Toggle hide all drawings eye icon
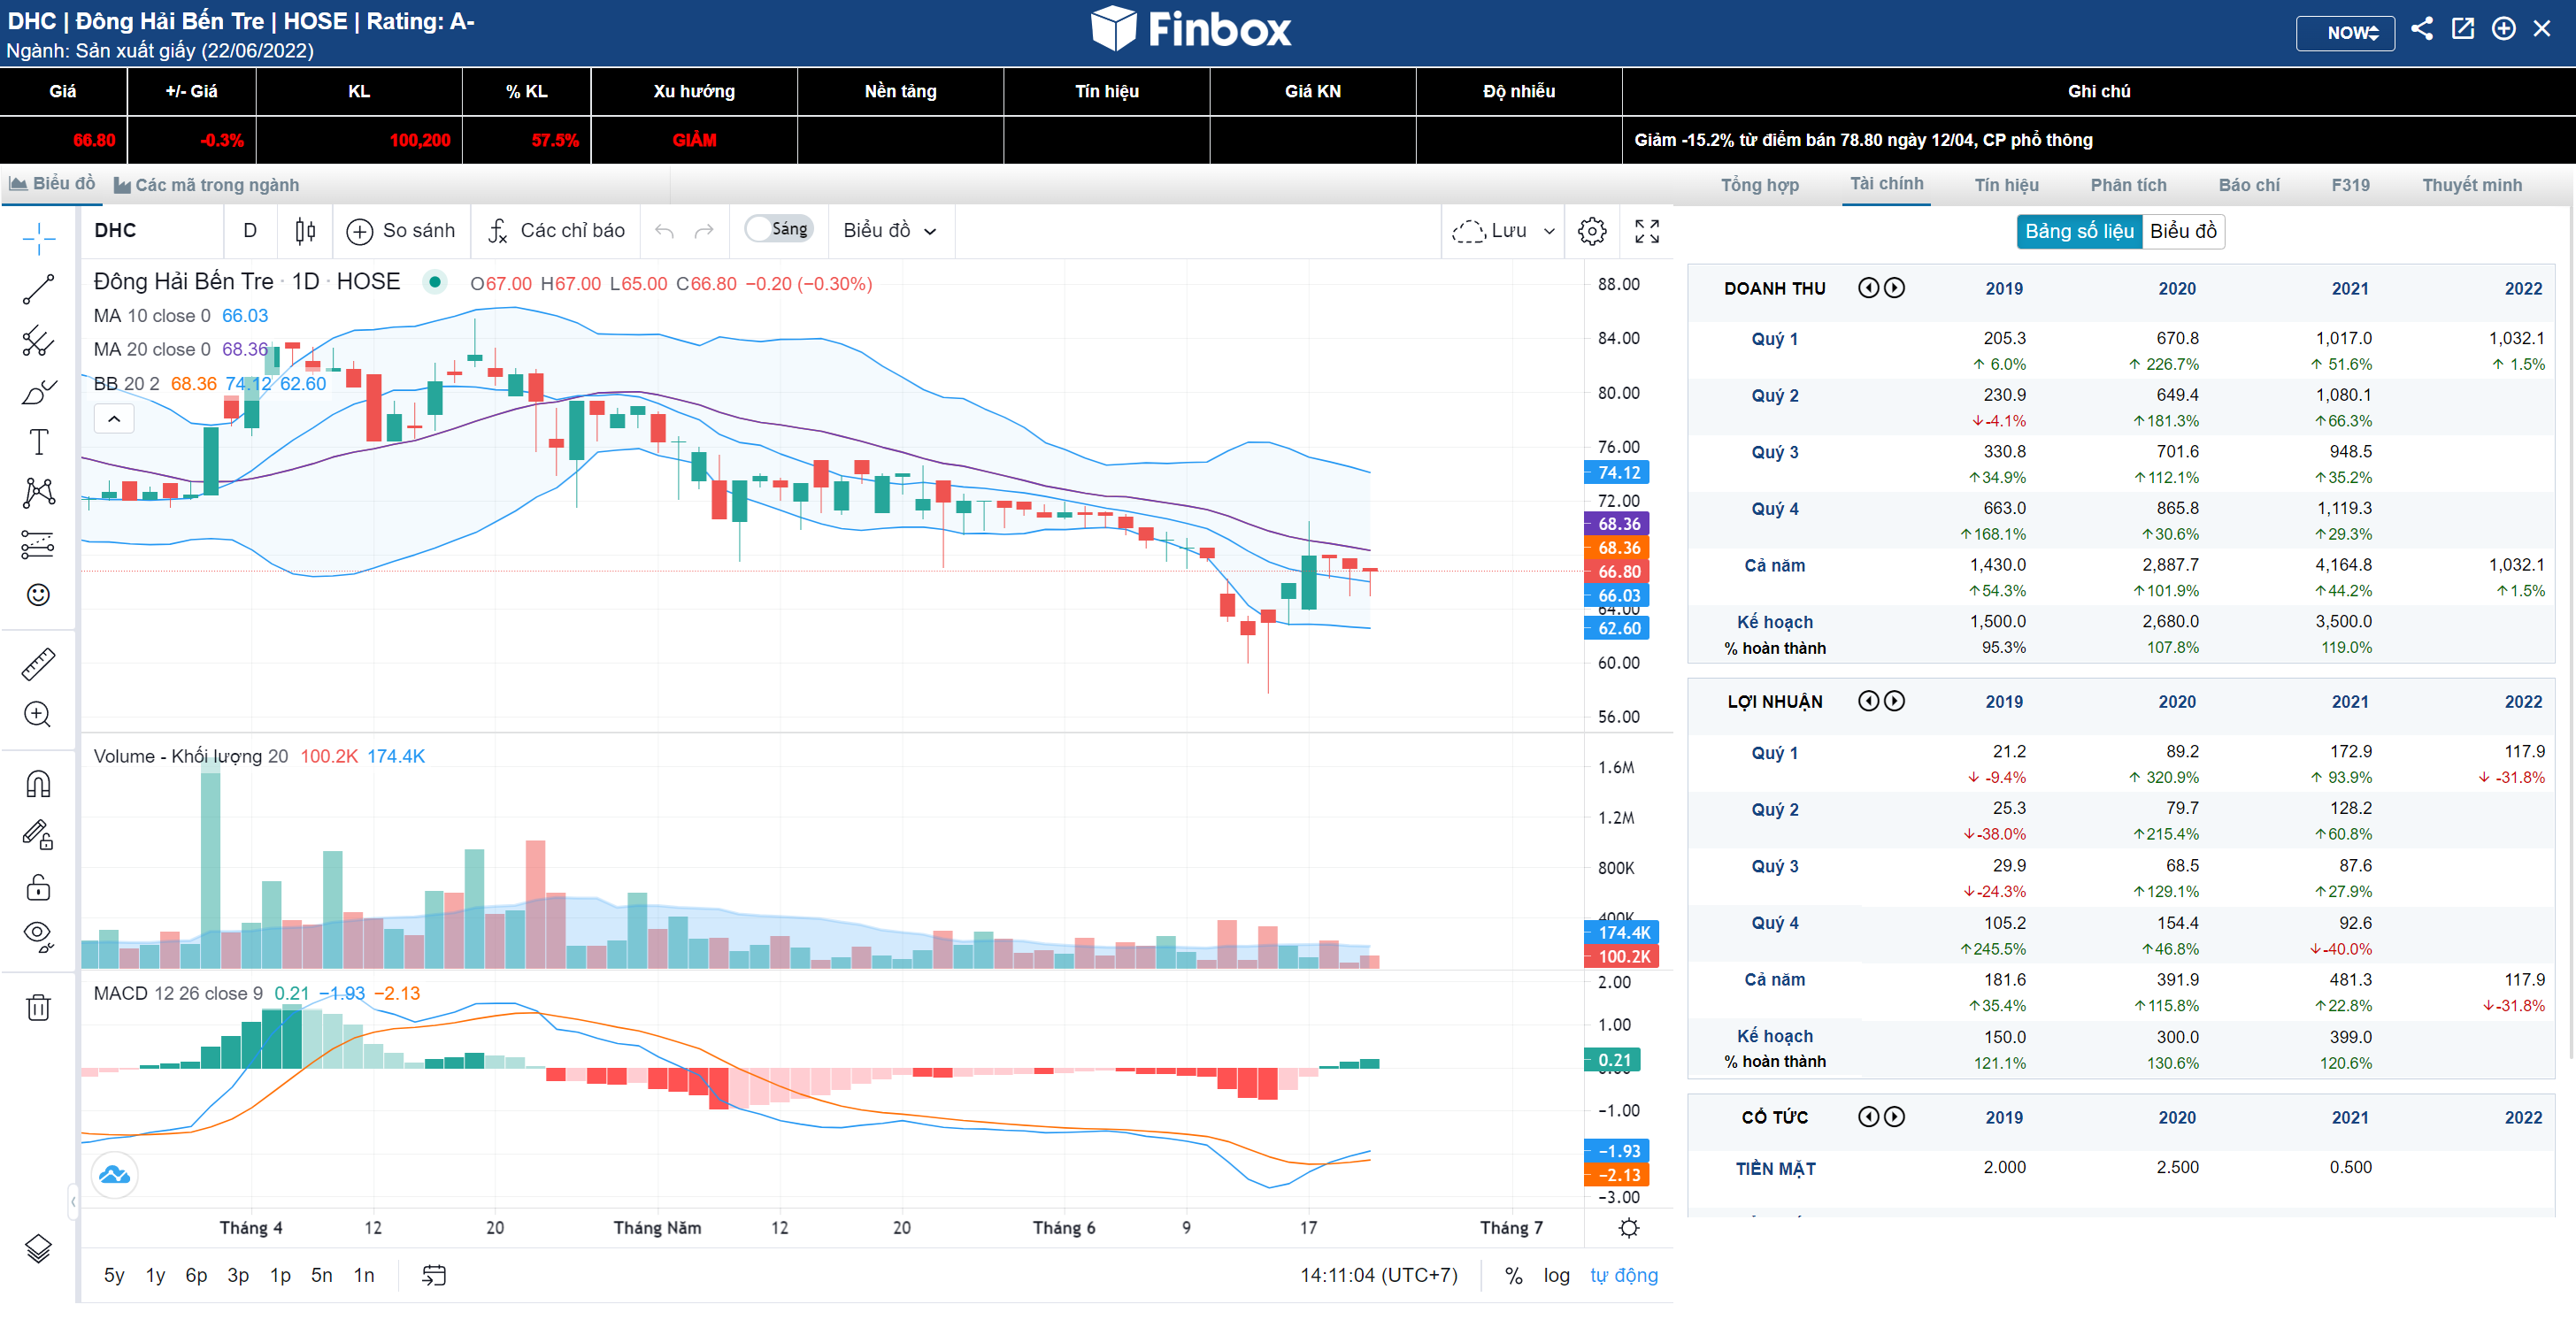This screenshot has height=1343, width=2576. [38, 937]
